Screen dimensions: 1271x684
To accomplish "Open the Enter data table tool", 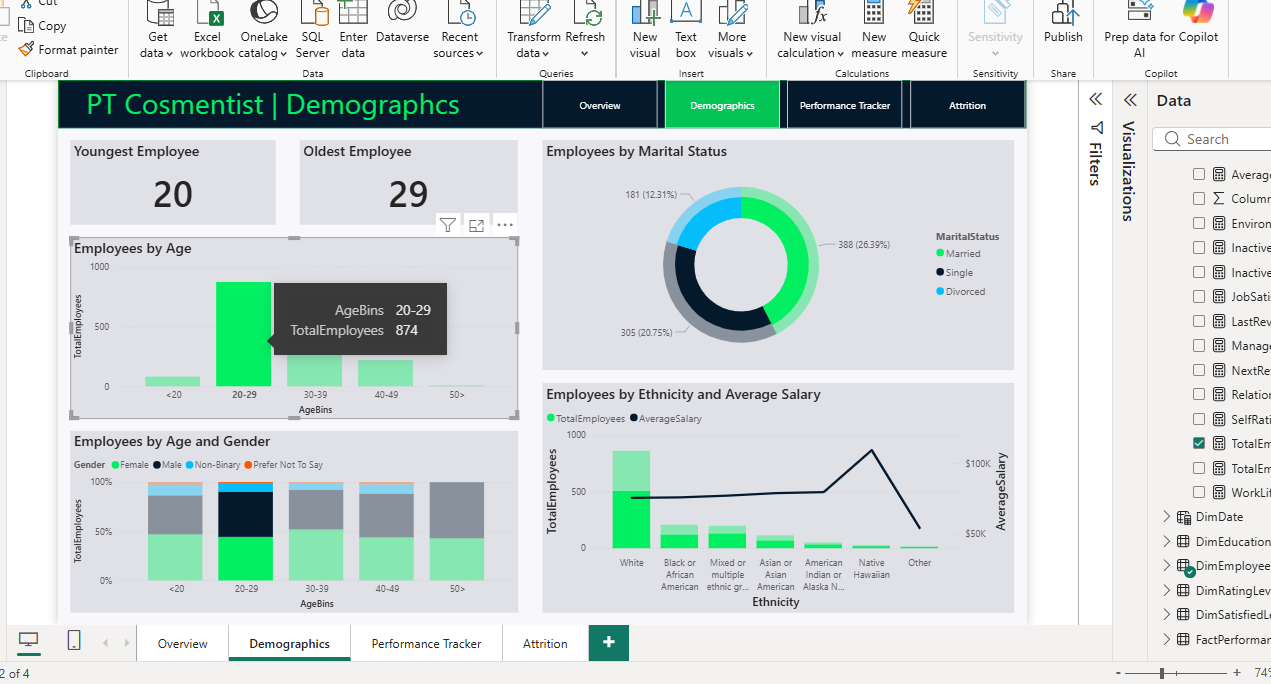I will click(353, 31).
